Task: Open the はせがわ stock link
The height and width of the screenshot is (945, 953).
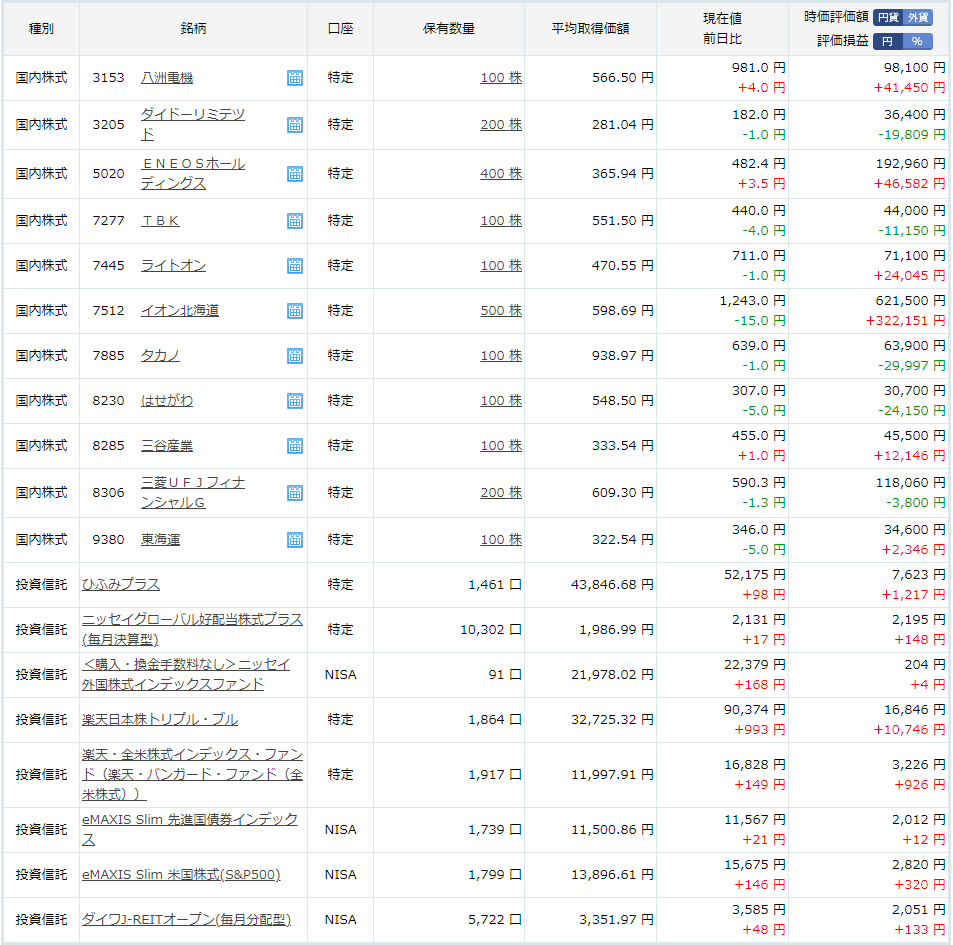Action: [167, 400]
